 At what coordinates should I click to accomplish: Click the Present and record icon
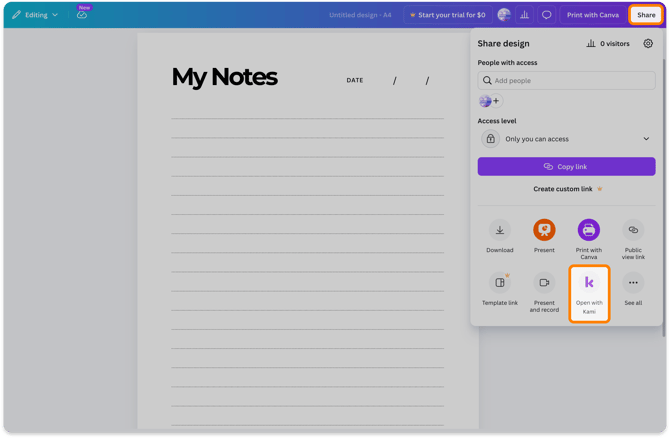[x=544, y=283]
